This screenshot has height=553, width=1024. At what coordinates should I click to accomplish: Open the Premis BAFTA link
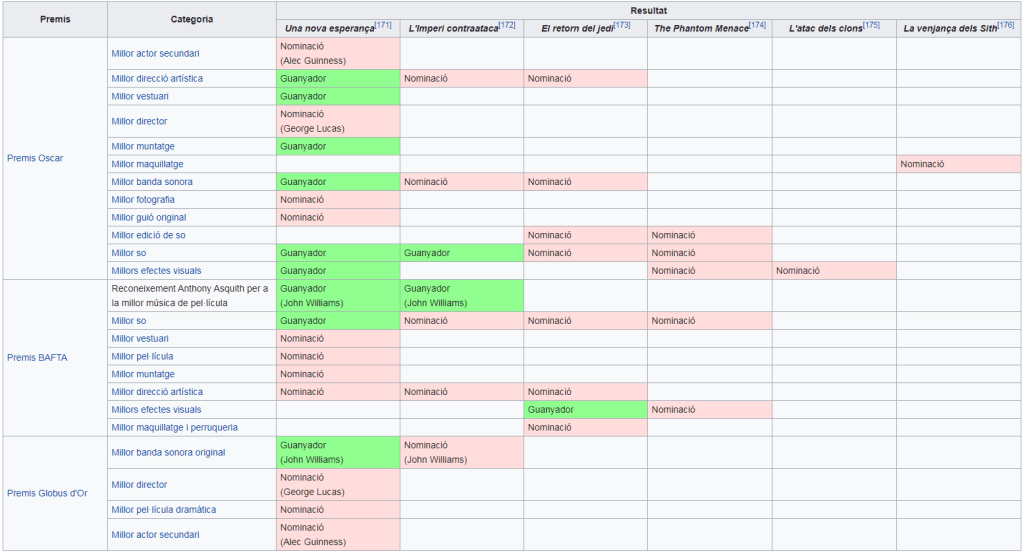coord(36,357)
